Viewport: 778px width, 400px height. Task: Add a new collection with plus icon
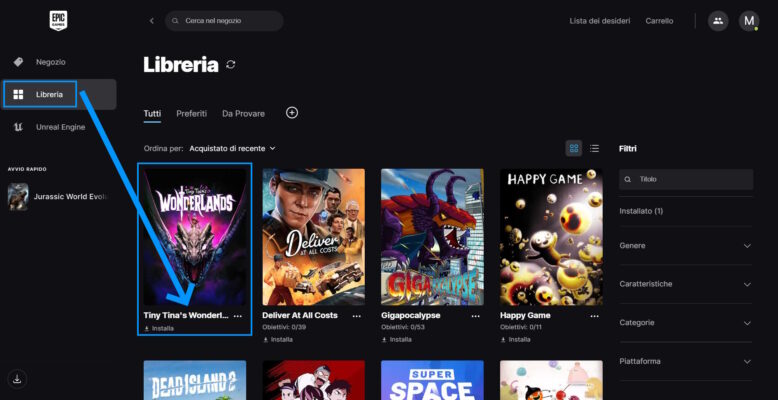pos(292,113)
